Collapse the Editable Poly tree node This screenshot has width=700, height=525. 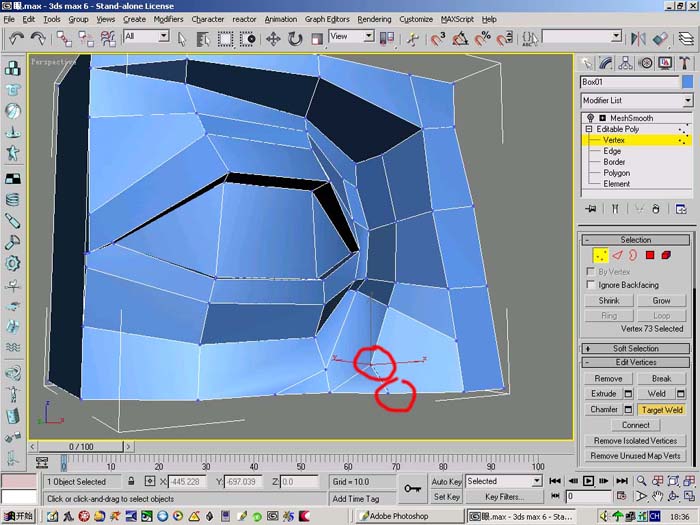pos(589,129)
